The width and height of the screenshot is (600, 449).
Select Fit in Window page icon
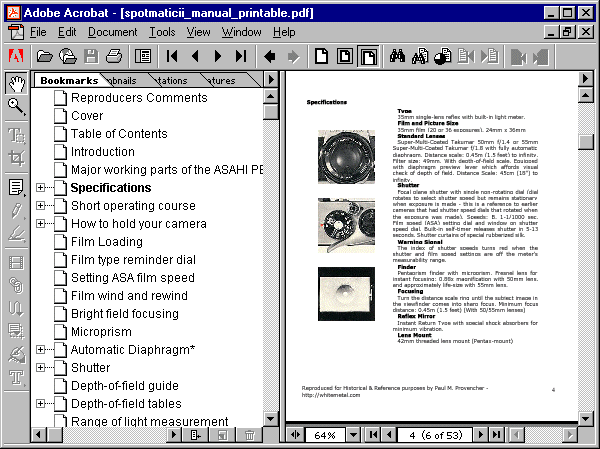(x=345, y=57)
